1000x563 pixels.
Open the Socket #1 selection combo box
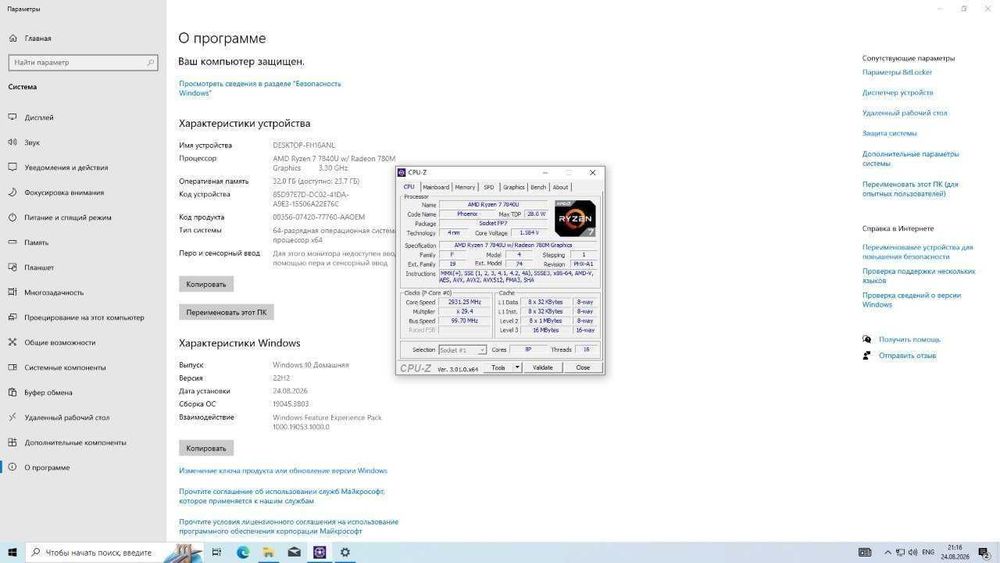tap(462, 350)
